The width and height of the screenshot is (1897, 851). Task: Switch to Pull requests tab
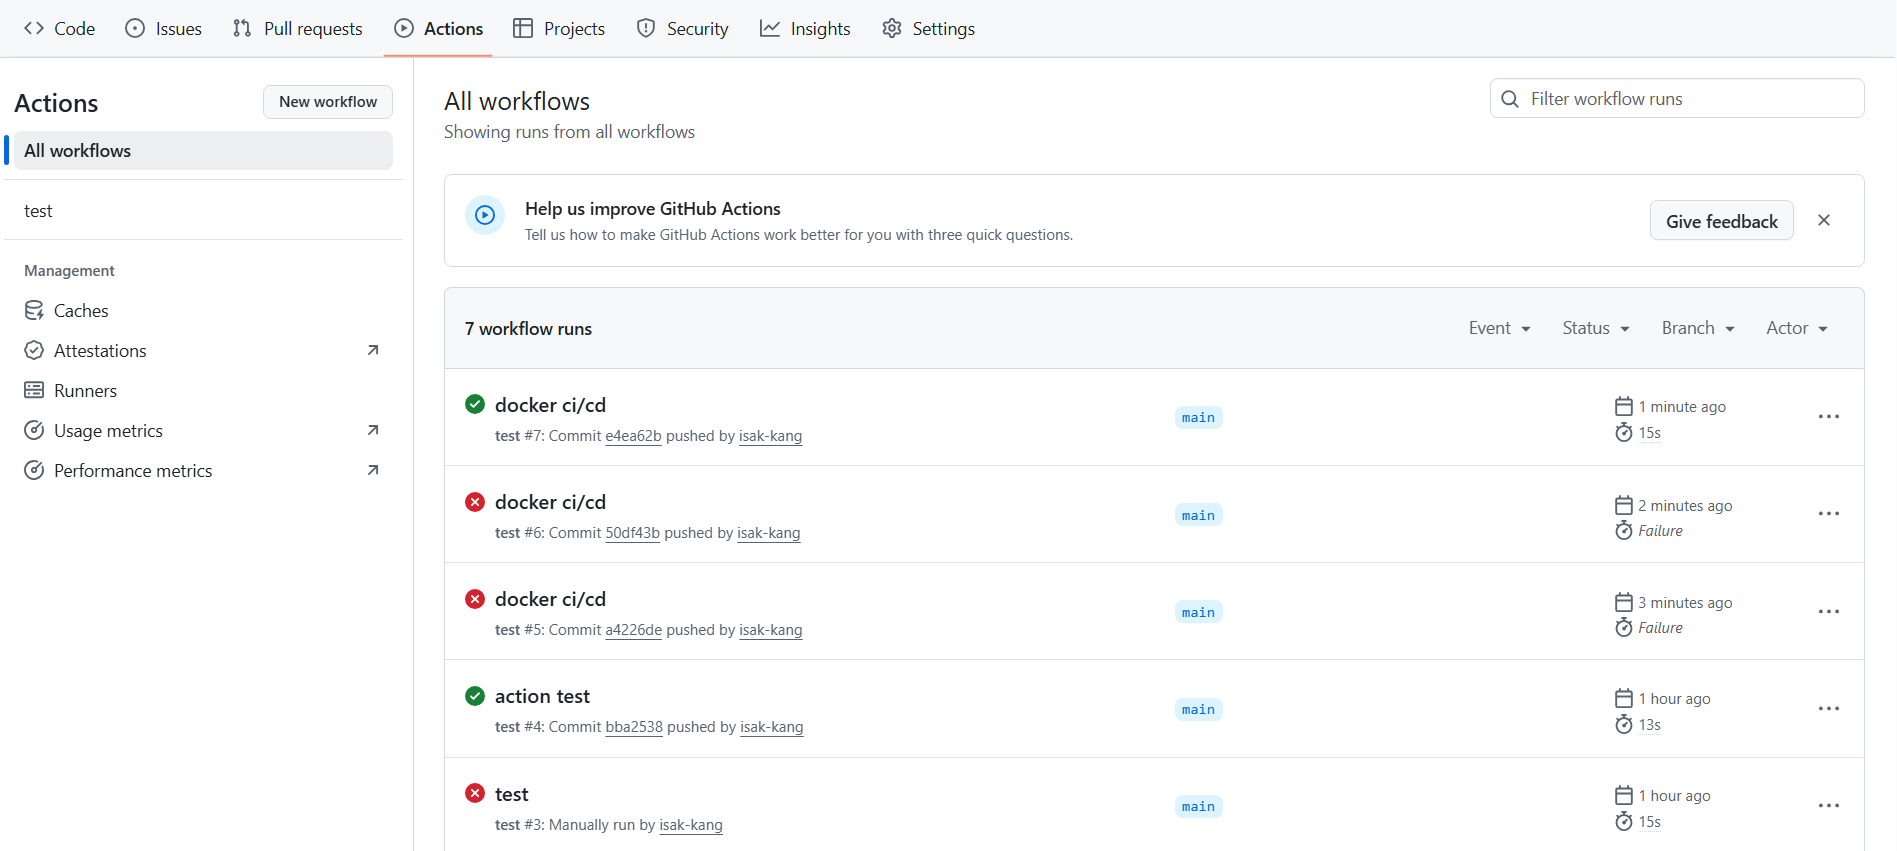(x=298, y=28)
